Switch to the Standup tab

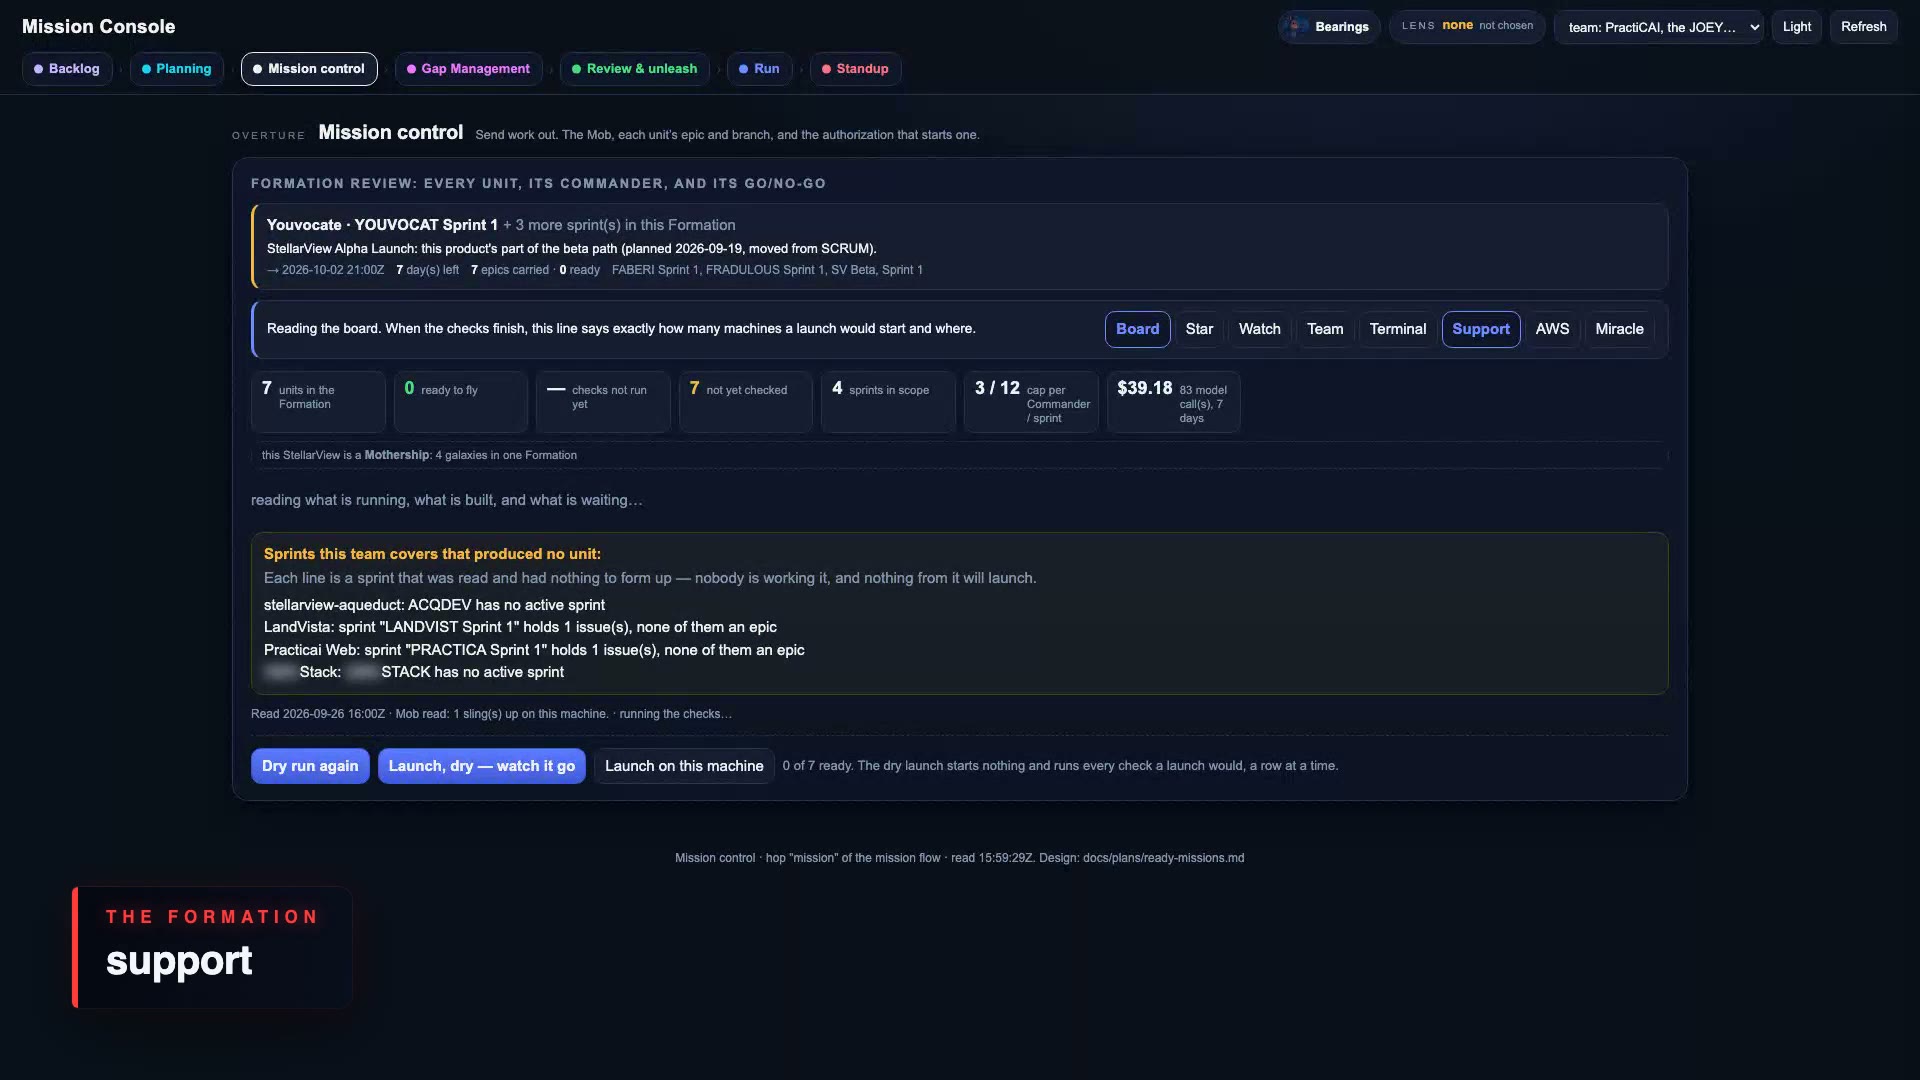(x=855, y=69)
